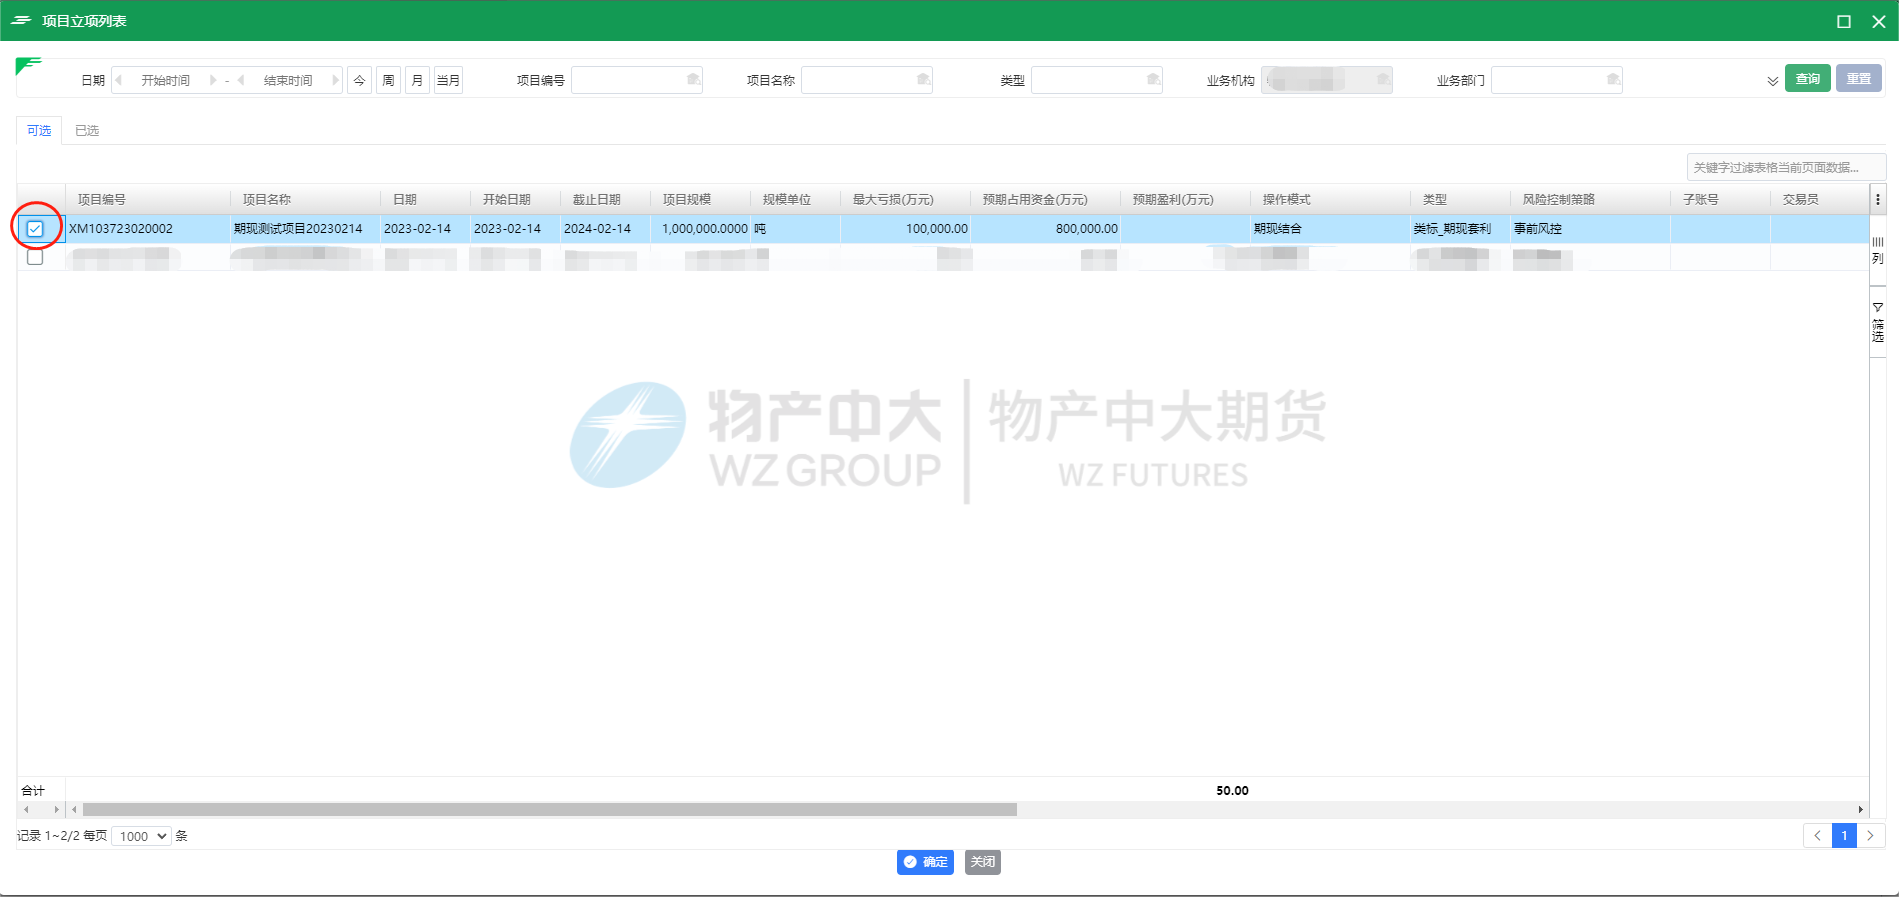The width and height of the screenshot is (1899, 897).
Task: Click the 关闭 button
Action: click(x=983, y=862)
